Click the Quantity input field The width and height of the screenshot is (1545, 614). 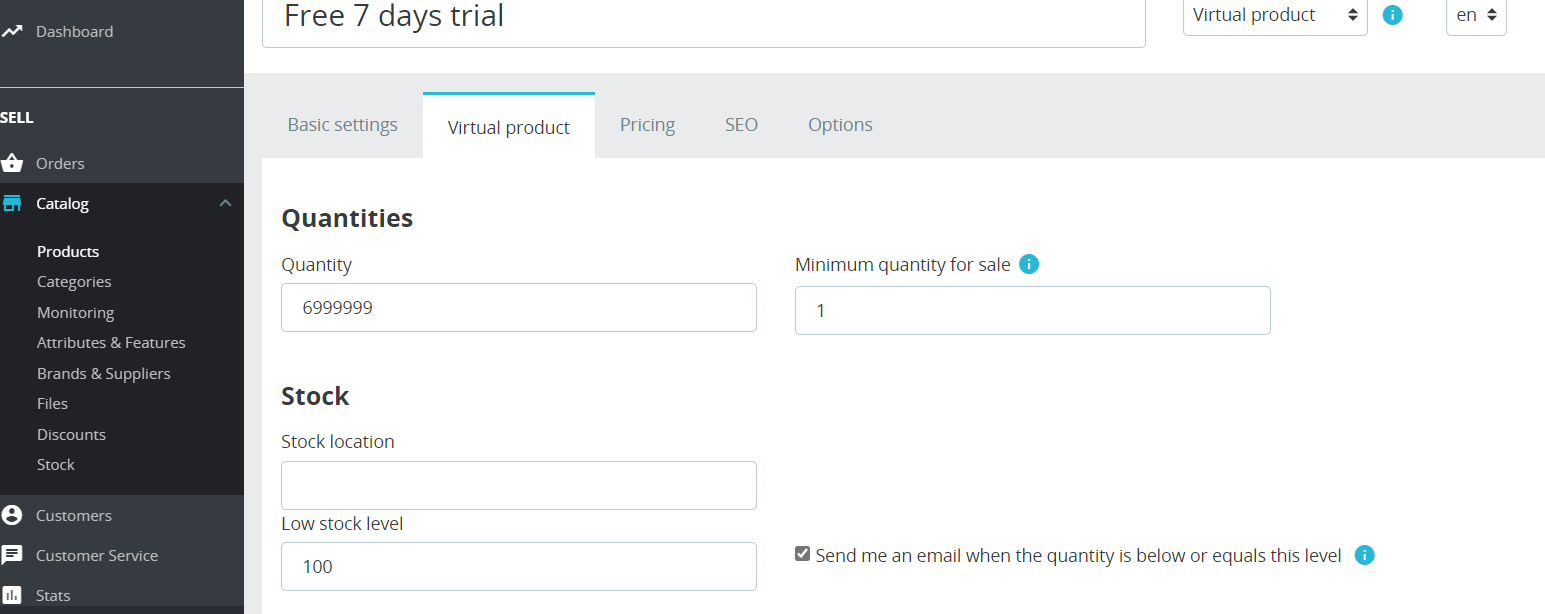click(x=518, y=308)
